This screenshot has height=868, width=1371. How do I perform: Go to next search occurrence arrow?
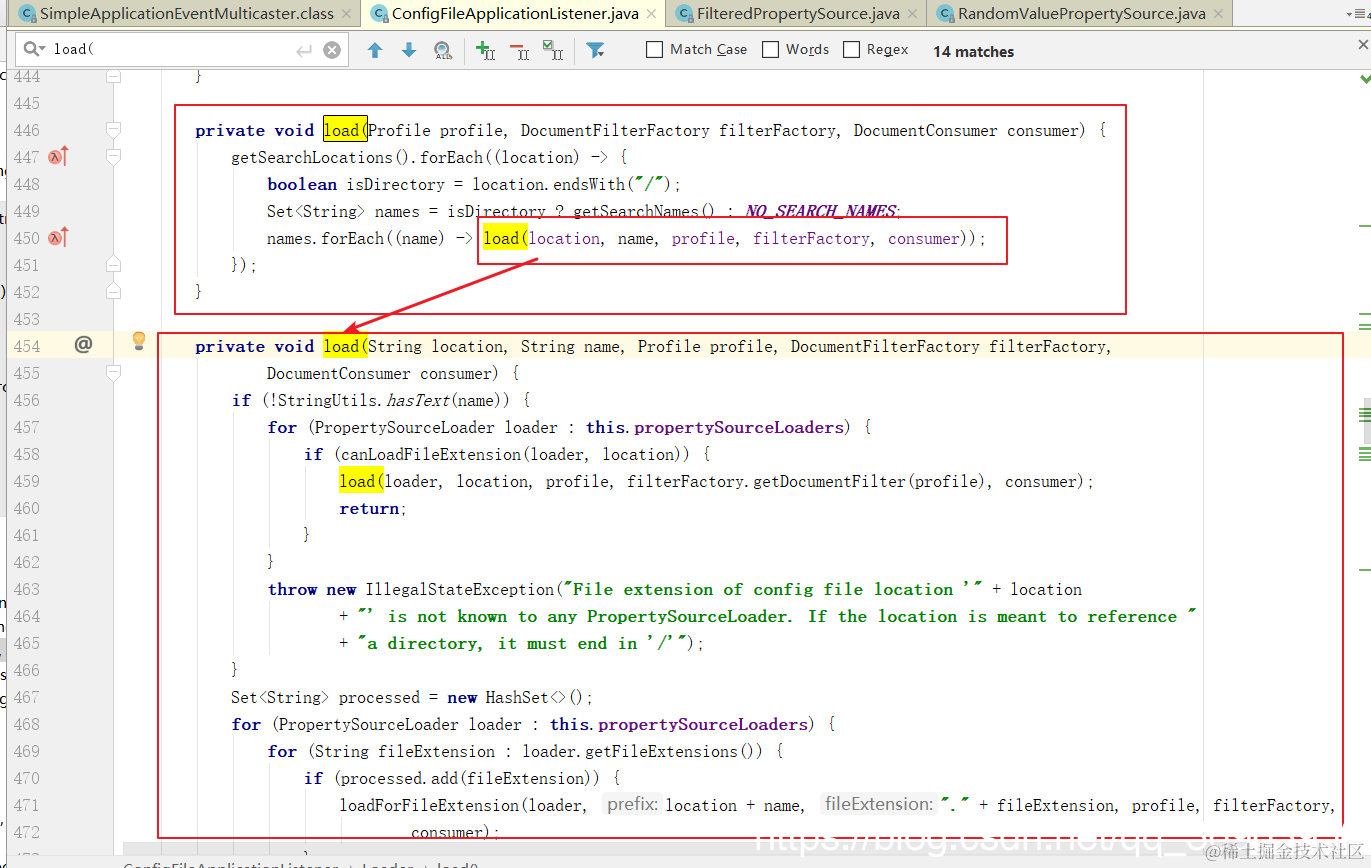409,50
